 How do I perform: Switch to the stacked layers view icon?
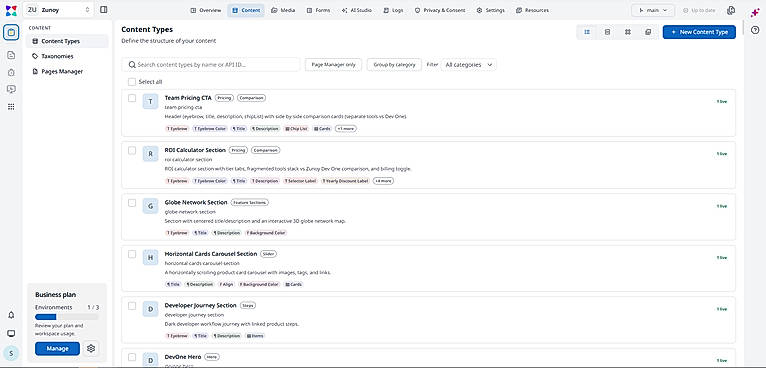(x=648, y=32)
